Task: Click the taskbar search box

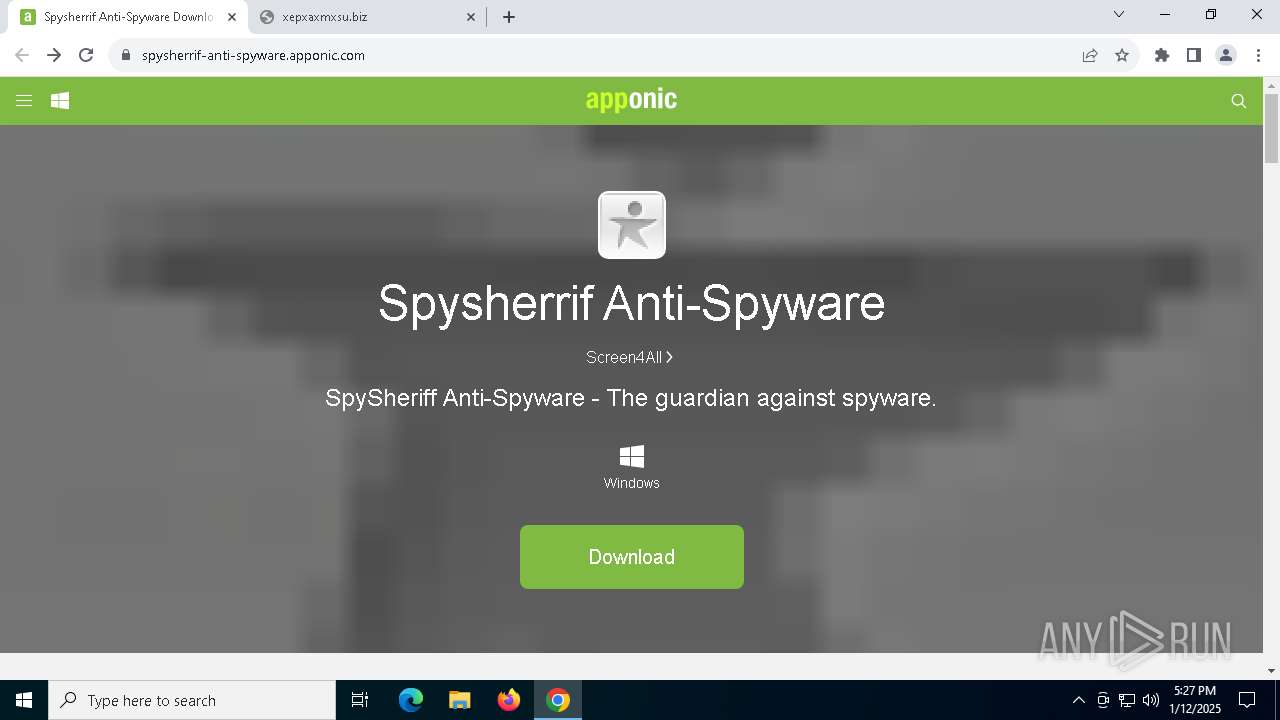Action: coord(192,700)
